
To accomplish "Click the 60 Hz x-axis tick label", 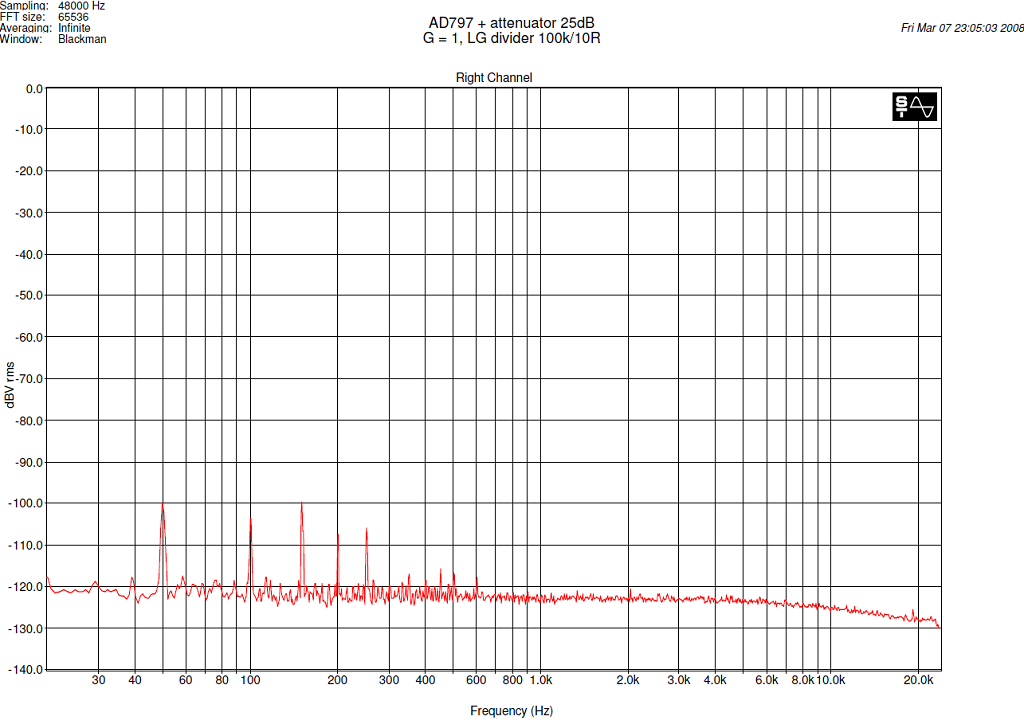I will tap(186, 680).
